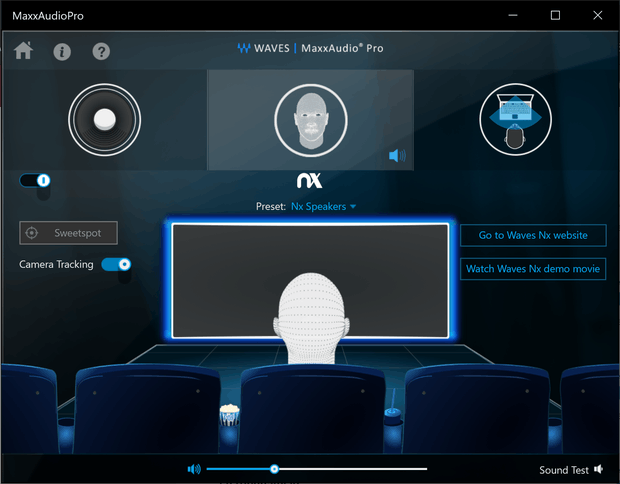Click Watch Waves Nx demo movie
620x484 pixels.
[x=533, y=269]
